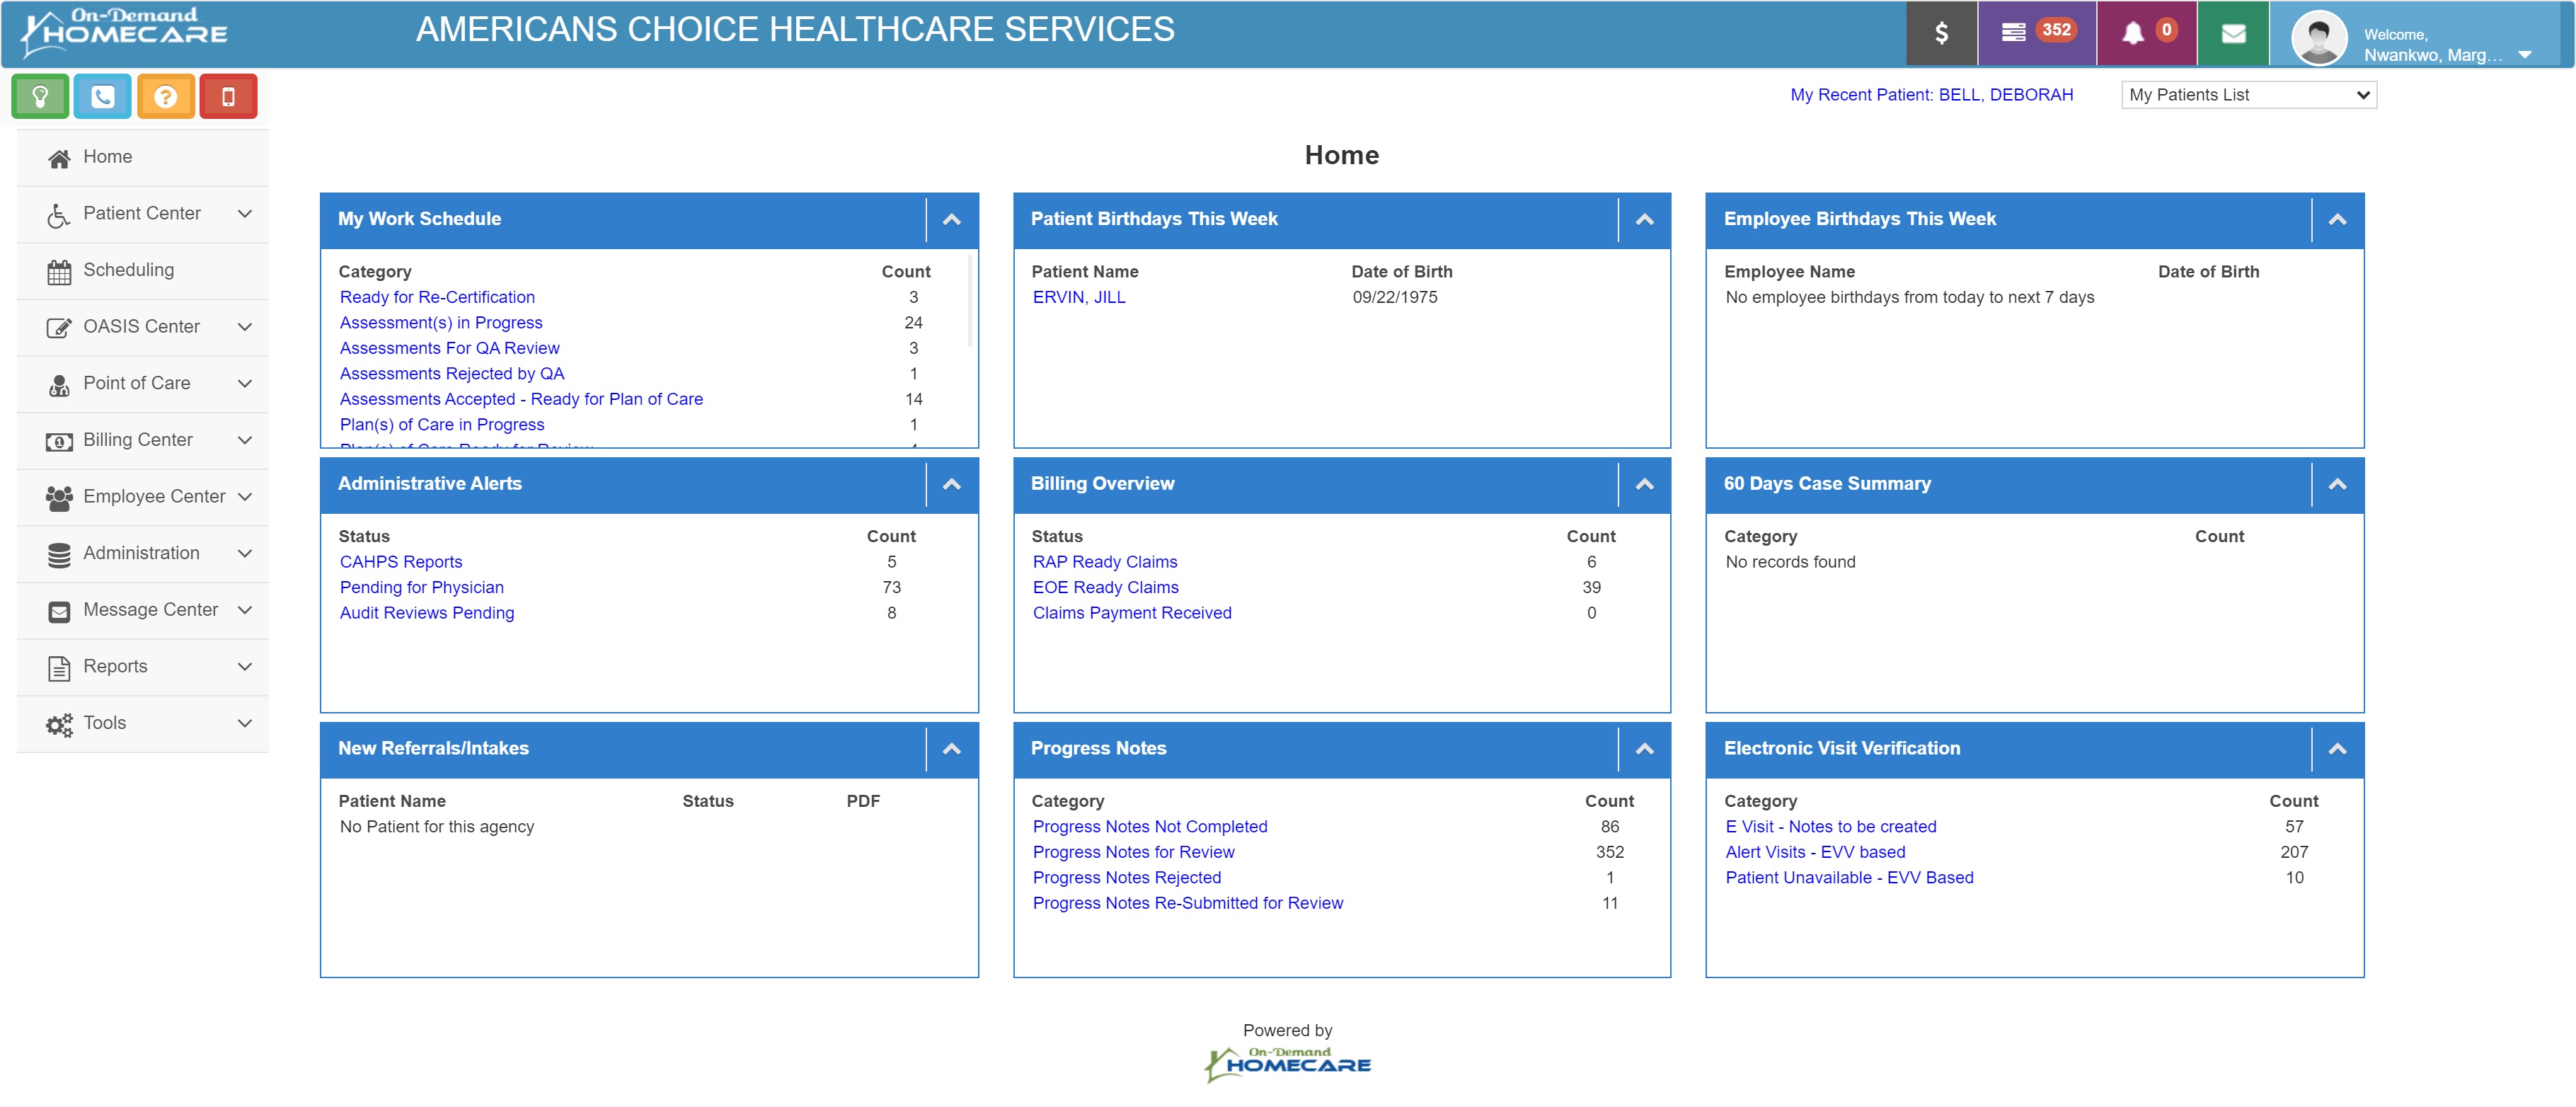Click the green lightbulb icon button
Image resolution: width=2576 pixels, height=1107 pixels.
(40, 97)
